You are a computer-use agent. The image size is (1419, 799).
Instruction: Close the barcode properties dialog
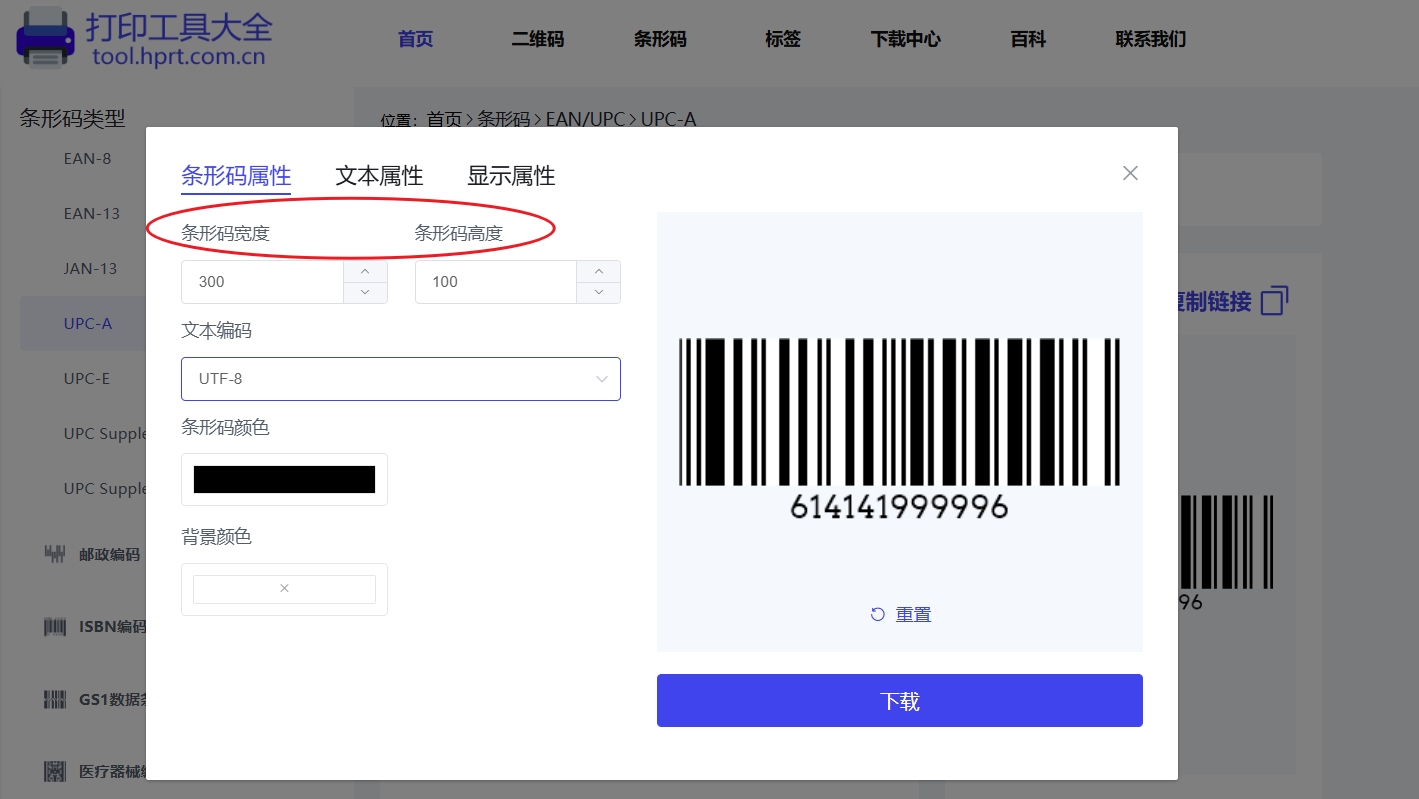(x=1130, y=173)
